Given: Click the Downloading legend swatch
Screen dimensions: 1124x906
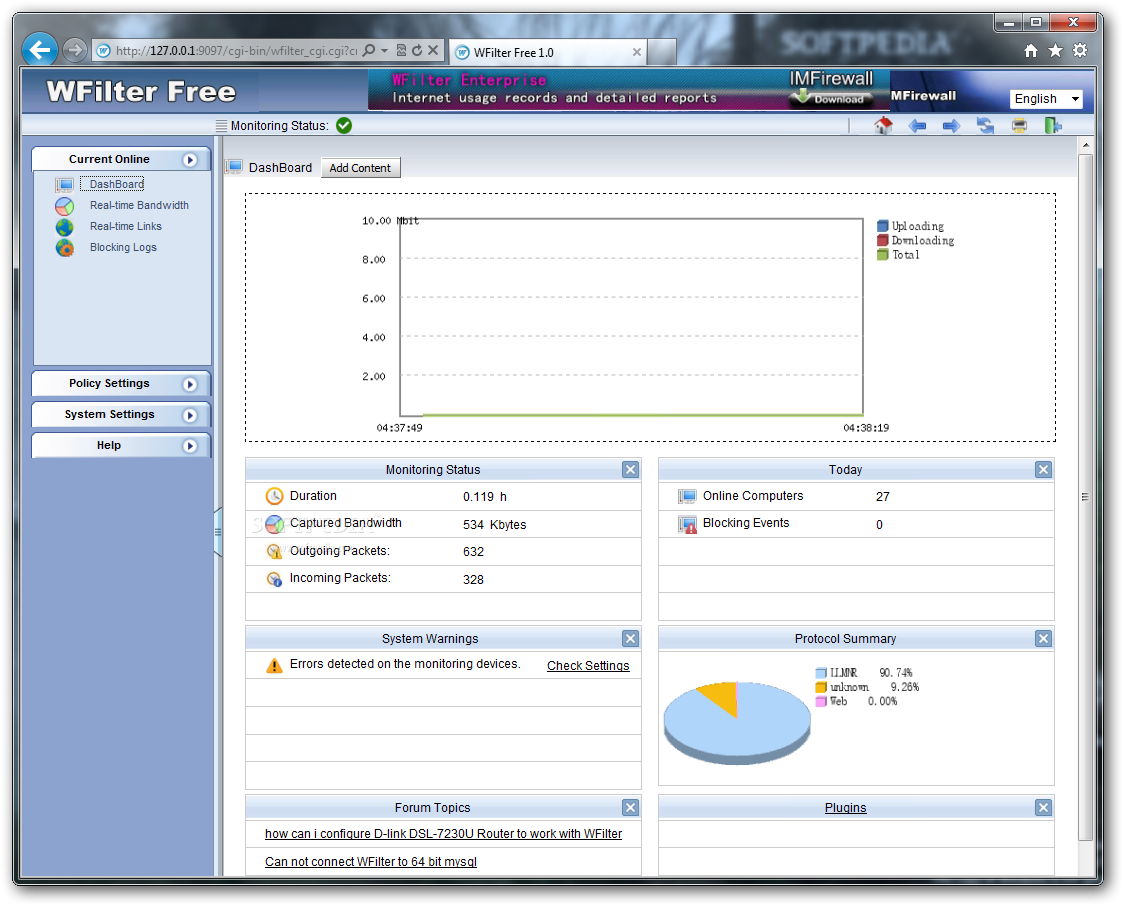Looking at the screenshot, I should 882,241.
